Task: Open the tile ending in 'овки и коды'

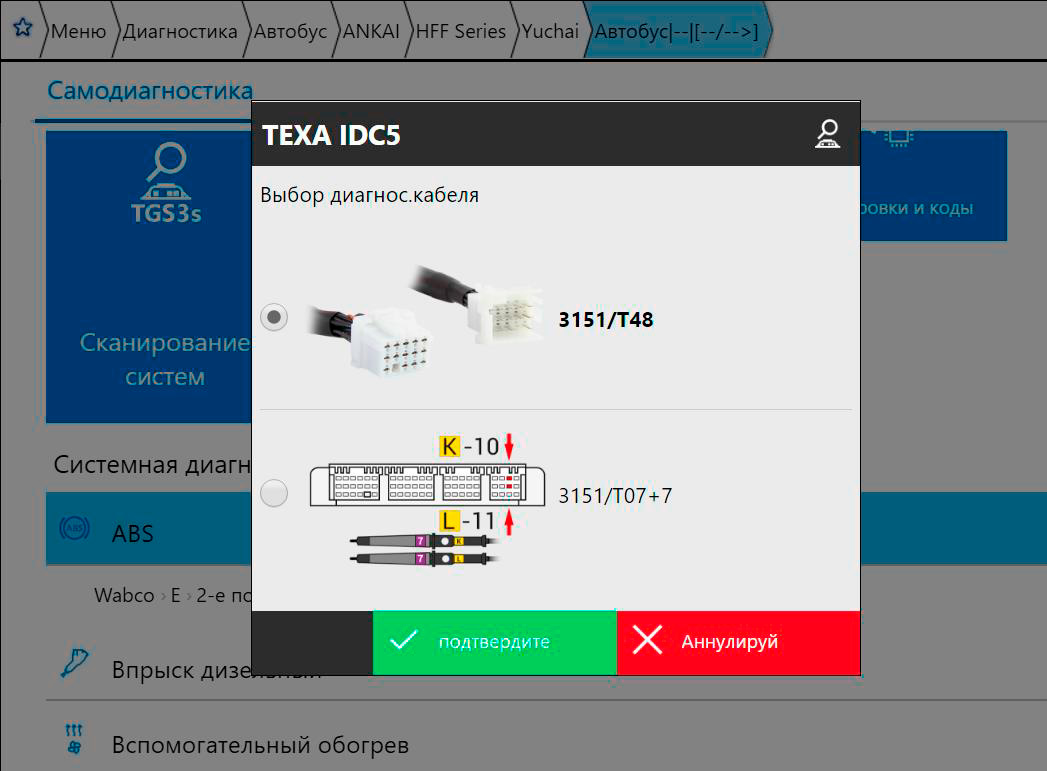Action: 933,186
